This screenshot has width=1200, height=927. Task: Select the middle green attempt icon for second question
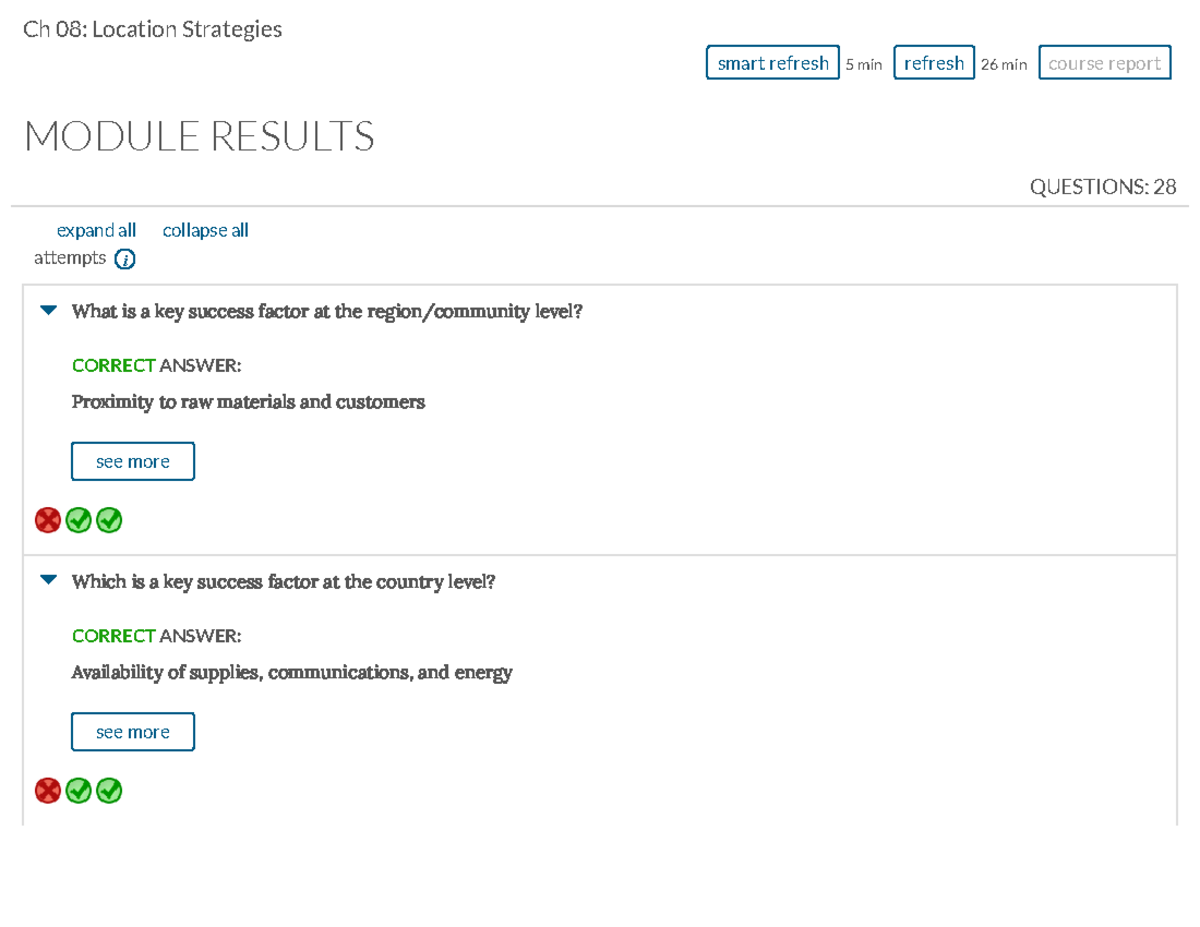tap(78, 790)
